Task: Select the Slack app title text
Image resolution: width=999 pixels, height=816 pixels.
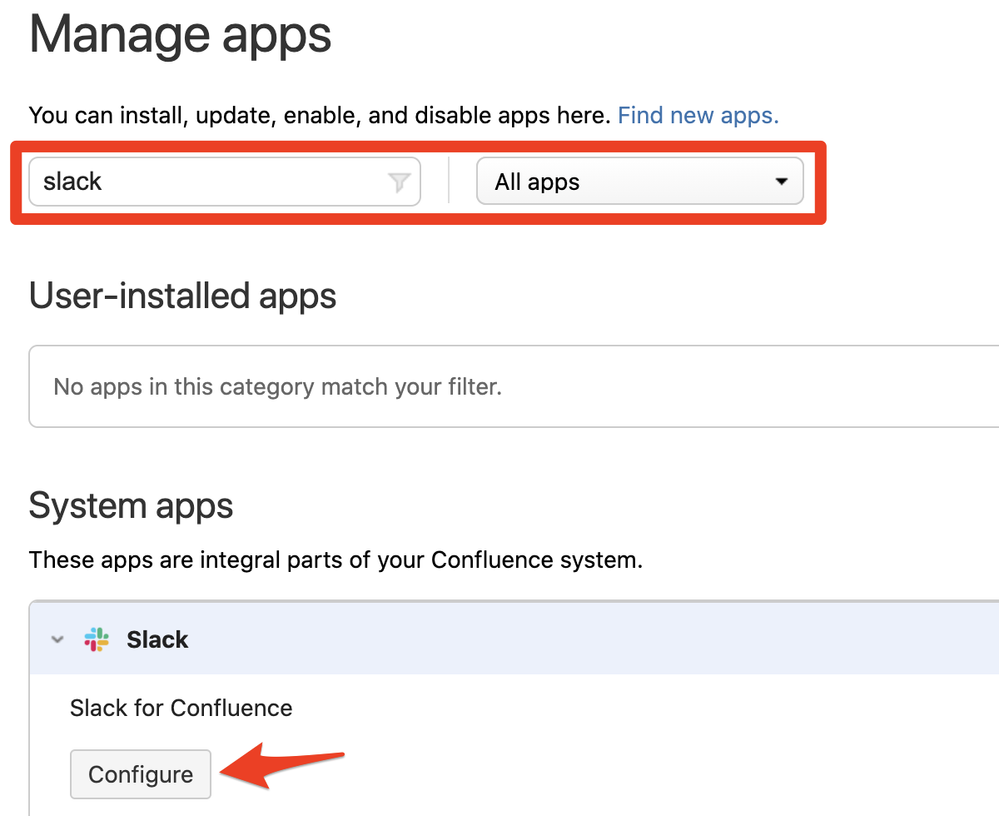Action: click(157, 640)
